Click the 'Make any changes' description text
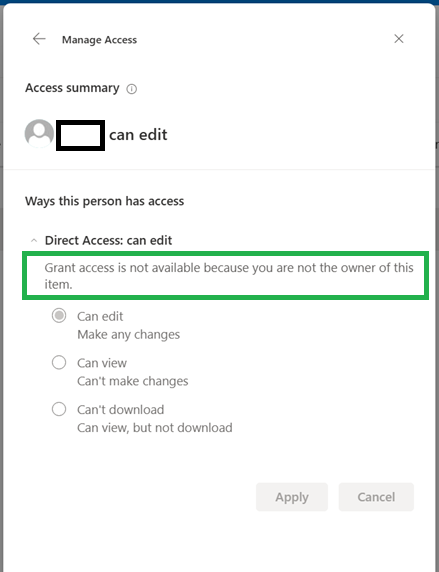This screenshot has width=439, height=572. 128,335
